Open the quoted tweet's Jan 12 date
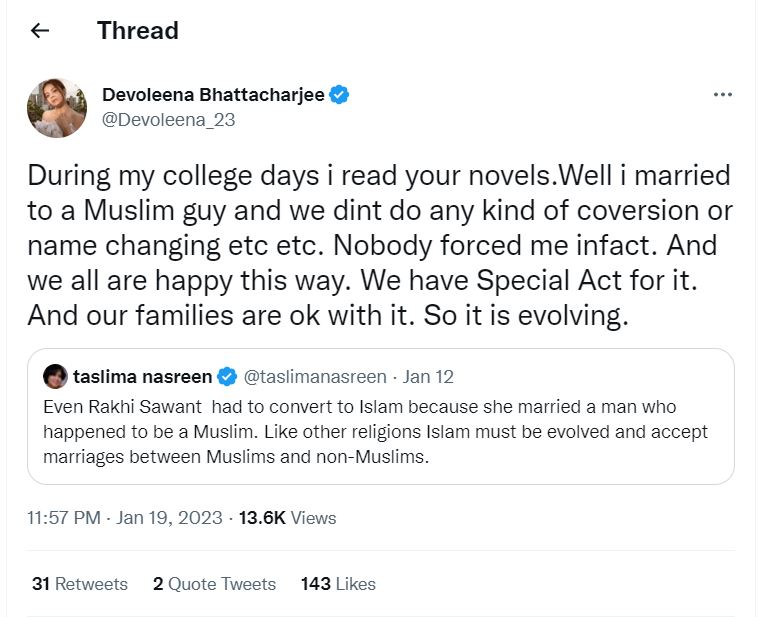767x617 pixels. (x=429, y=377)
